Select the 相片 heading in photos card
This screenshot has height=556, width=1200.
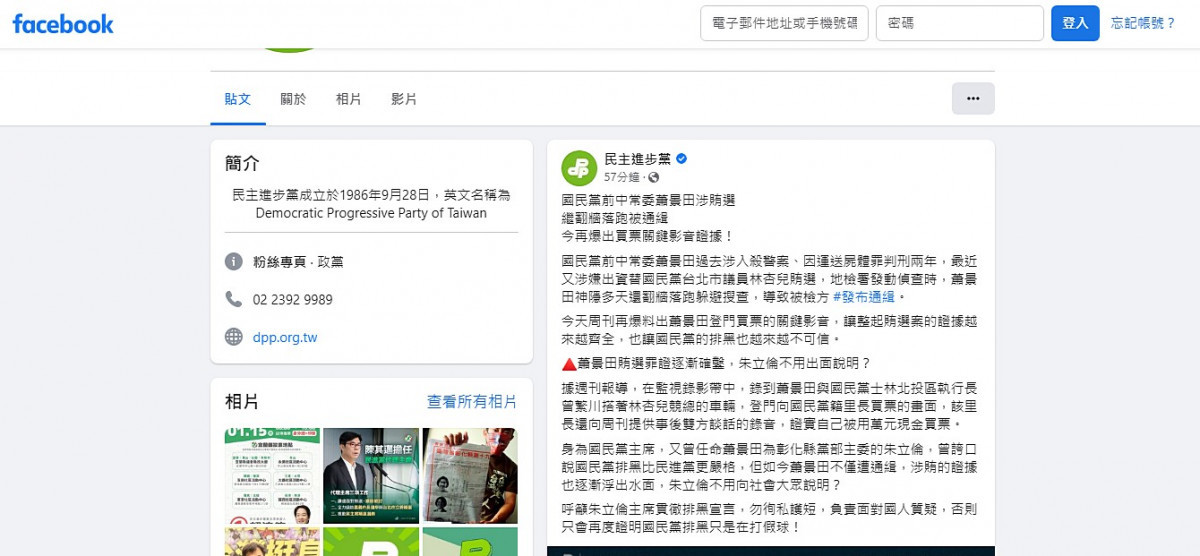pyautogui.click(x=242, y=402)
